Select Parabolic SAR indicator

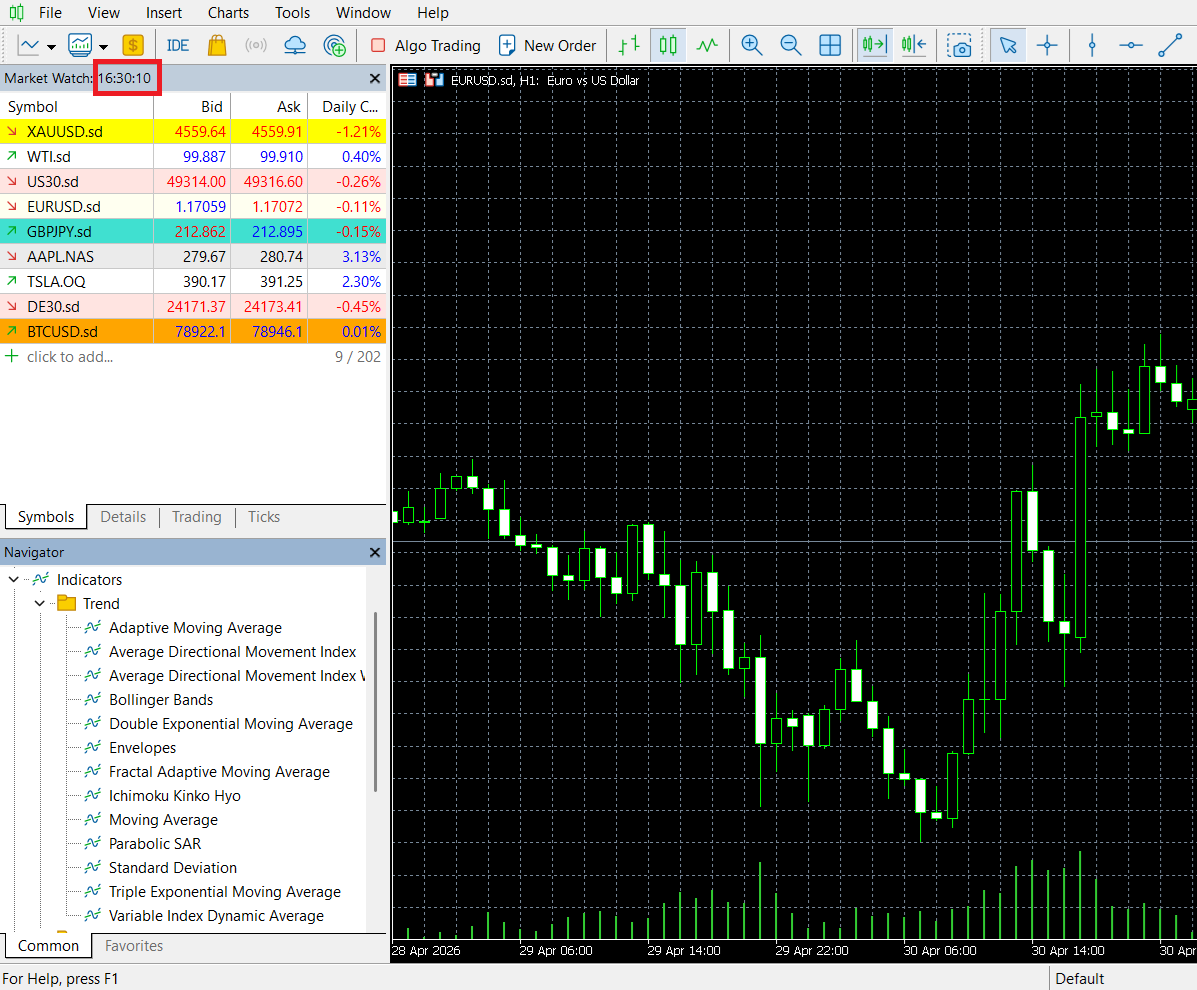click(155, 843)
